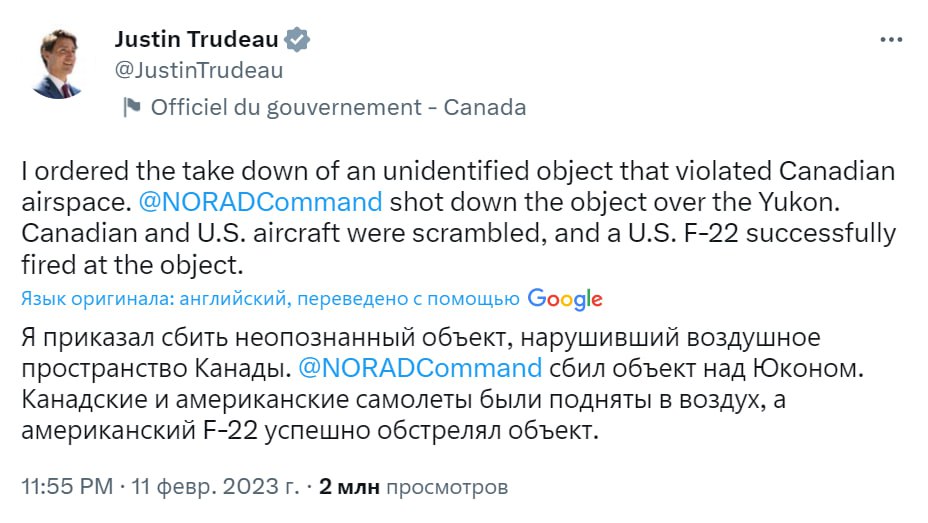Screen dimensions: 928x523
Task: Click the "просмотров" views label
Action: (446, 488)
